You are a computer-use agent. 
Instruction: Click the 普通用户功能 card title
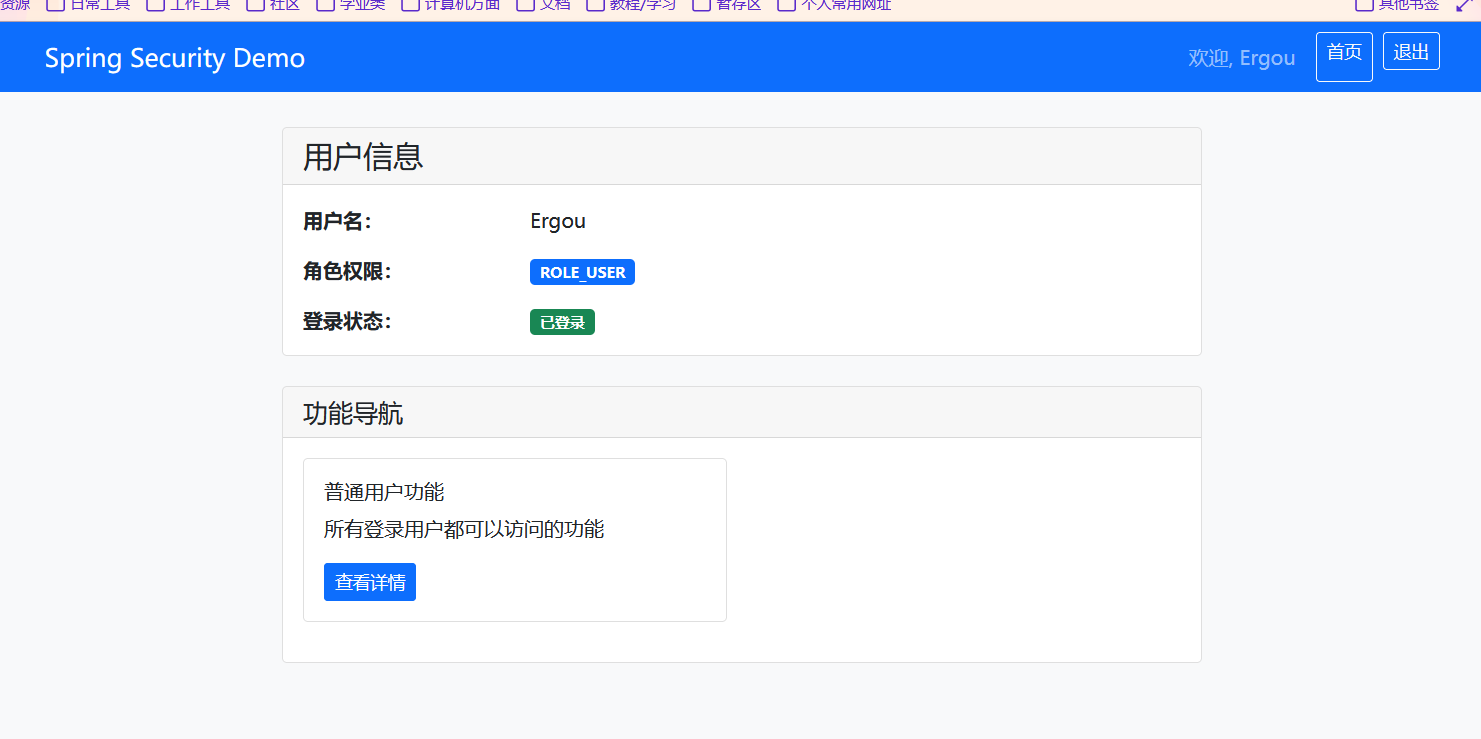coord(384,492)
